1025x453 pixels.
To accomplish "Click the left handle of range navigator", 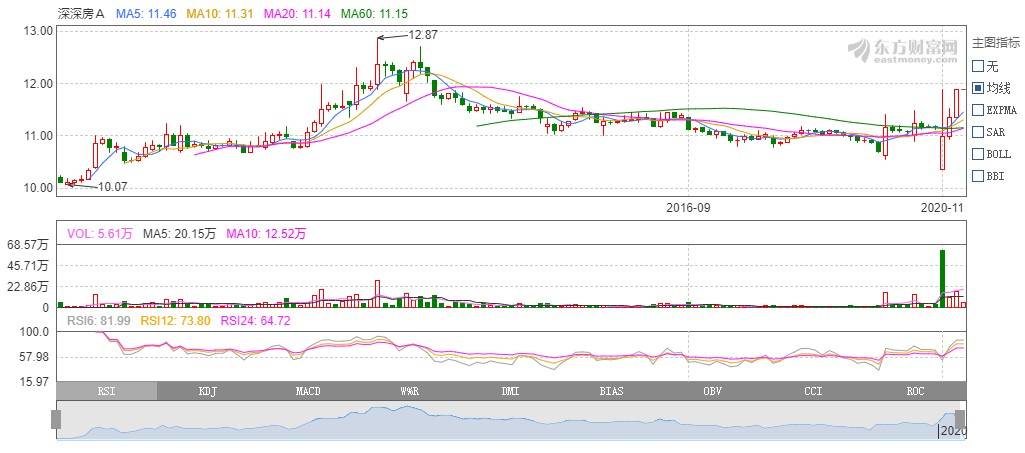I will point(61,420).
